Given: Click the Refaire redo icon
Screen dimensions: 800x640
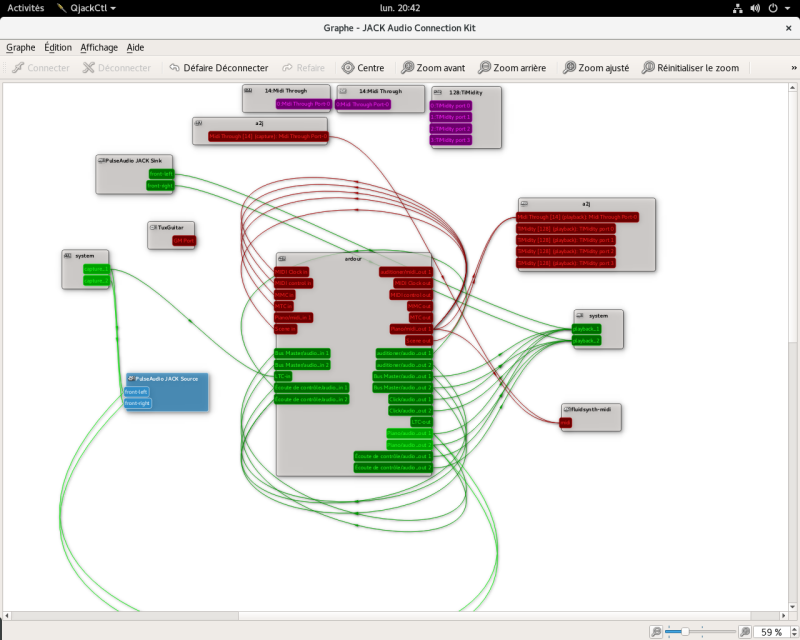Looking at the screenshot, I should (288, 67).
